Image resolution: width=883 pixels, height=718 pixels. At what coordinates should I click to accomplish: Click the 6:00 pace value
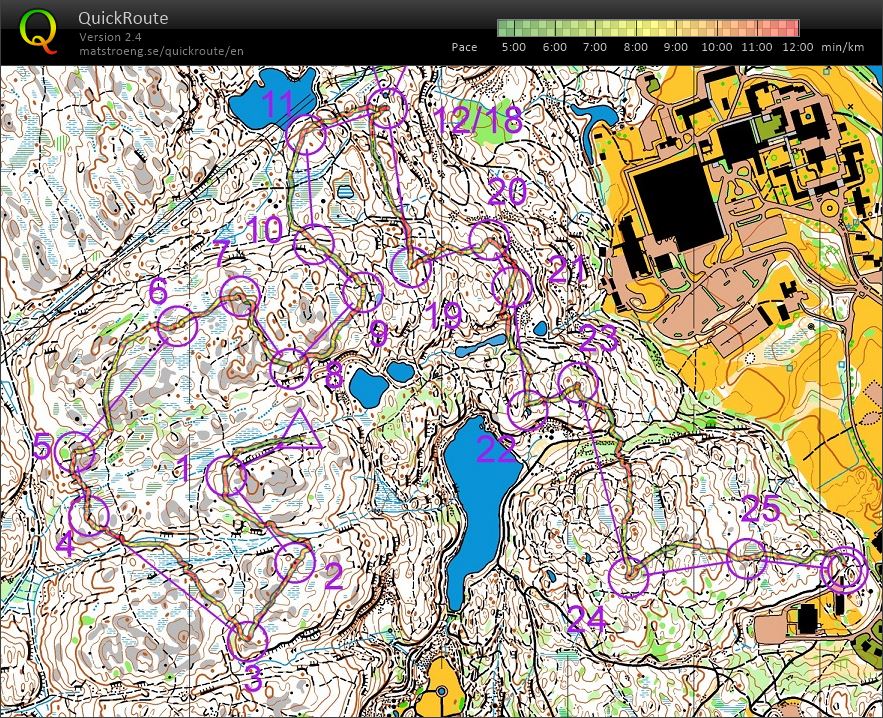tap(554, 47)
